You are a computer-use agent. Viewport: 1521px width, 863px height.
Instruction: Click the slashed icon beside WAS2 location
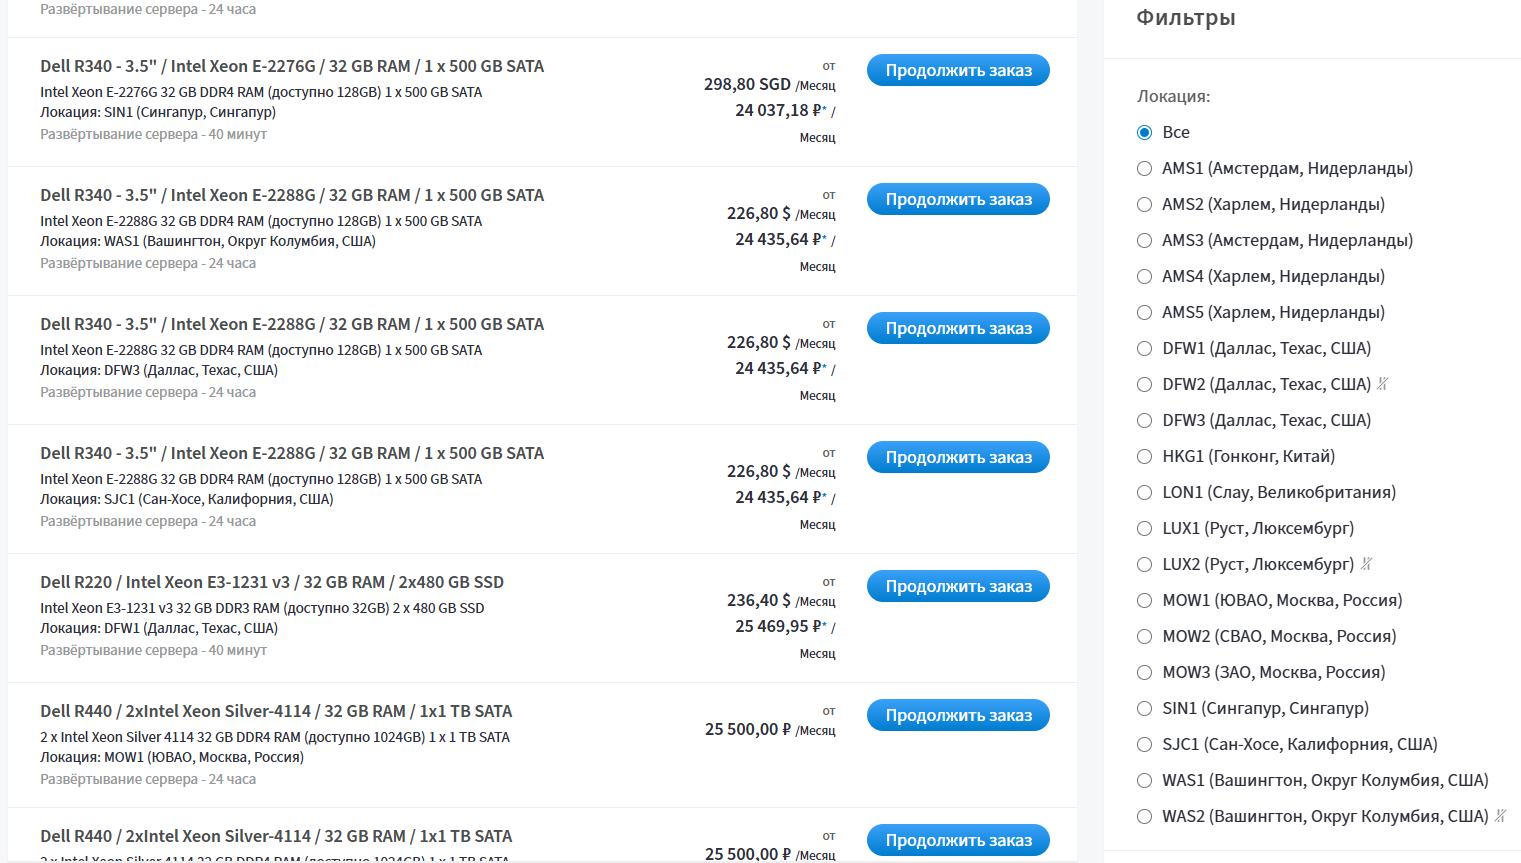click(x=1500, y=816)
